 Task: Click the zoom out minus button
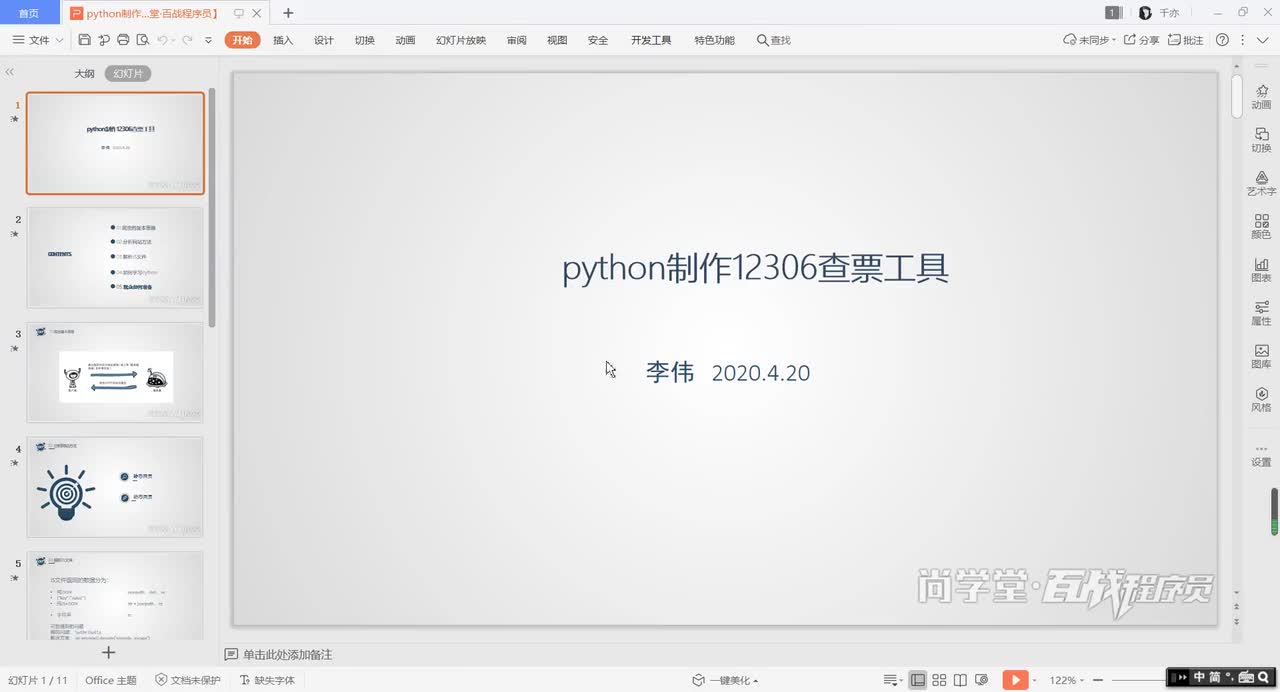(1098, 680)
